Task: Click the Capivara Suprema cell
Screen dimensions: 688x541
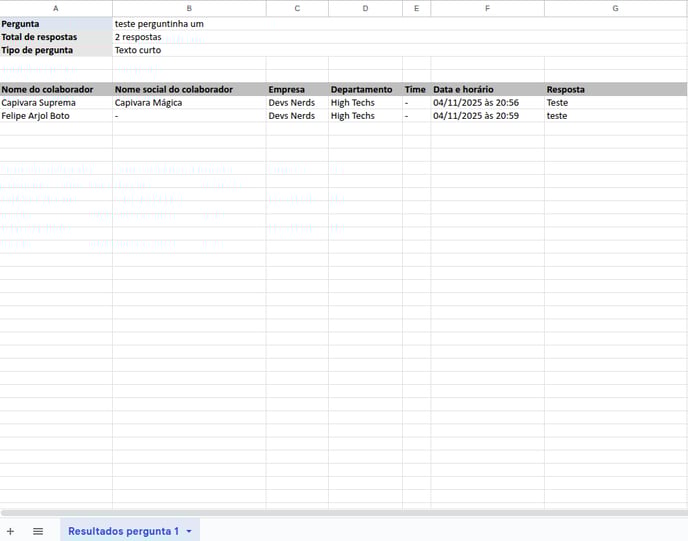Action: click(x=55, y=102)
